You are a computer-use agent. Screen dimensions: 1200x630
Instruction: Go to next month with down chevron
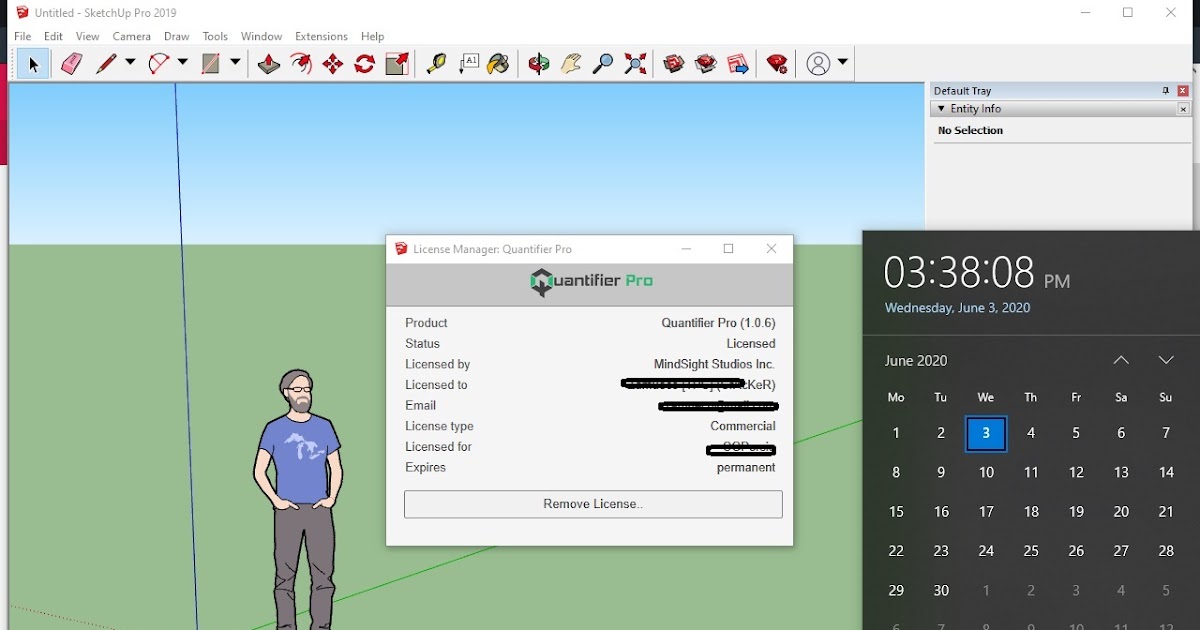pos(1166,360)
